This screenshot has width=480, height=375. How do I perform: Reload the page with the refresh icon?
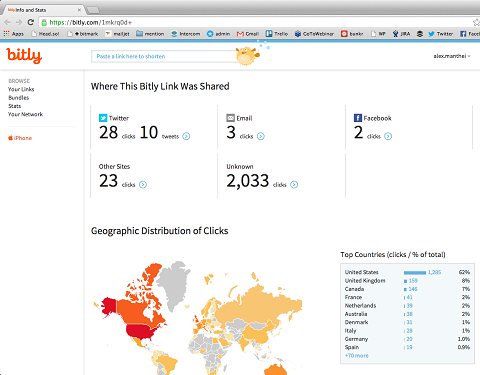(x=31, y=22)
